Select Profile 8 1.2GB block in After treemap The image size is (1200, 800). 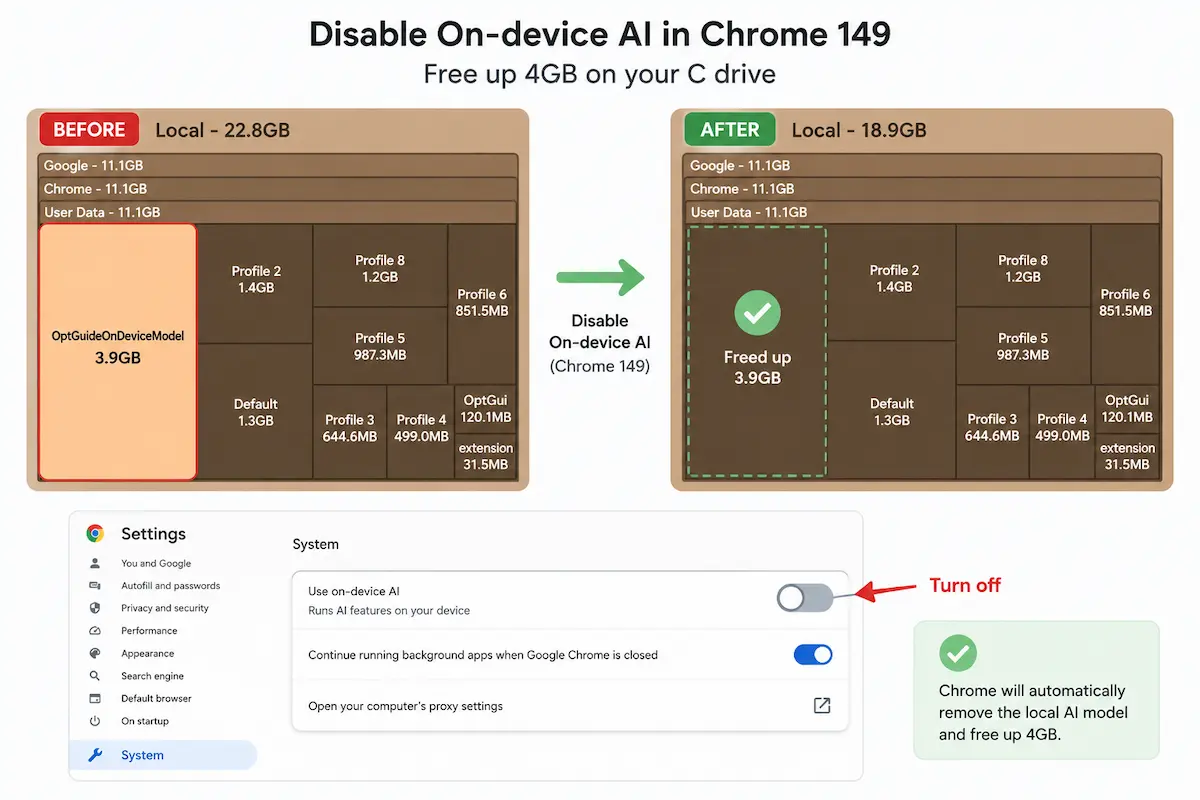pyautogui.click(x=1023, y=266)
